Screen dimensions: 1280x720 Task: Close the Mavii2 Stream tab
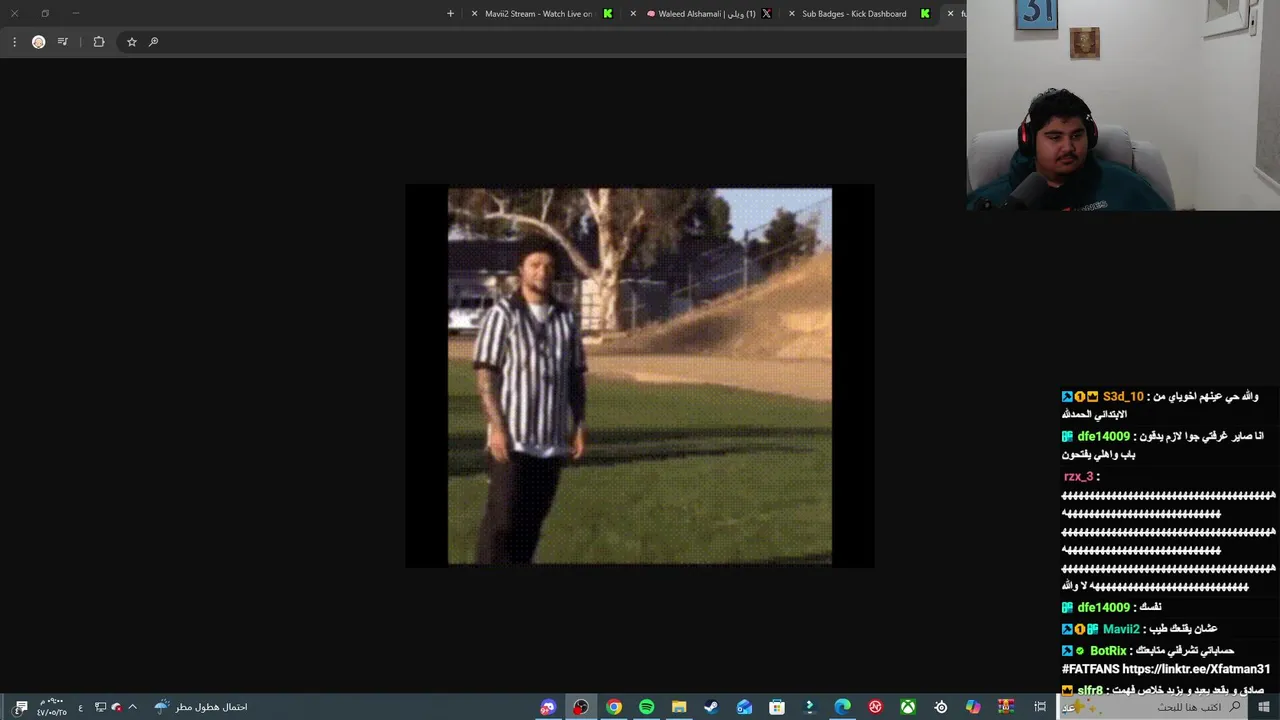[475, 14]
